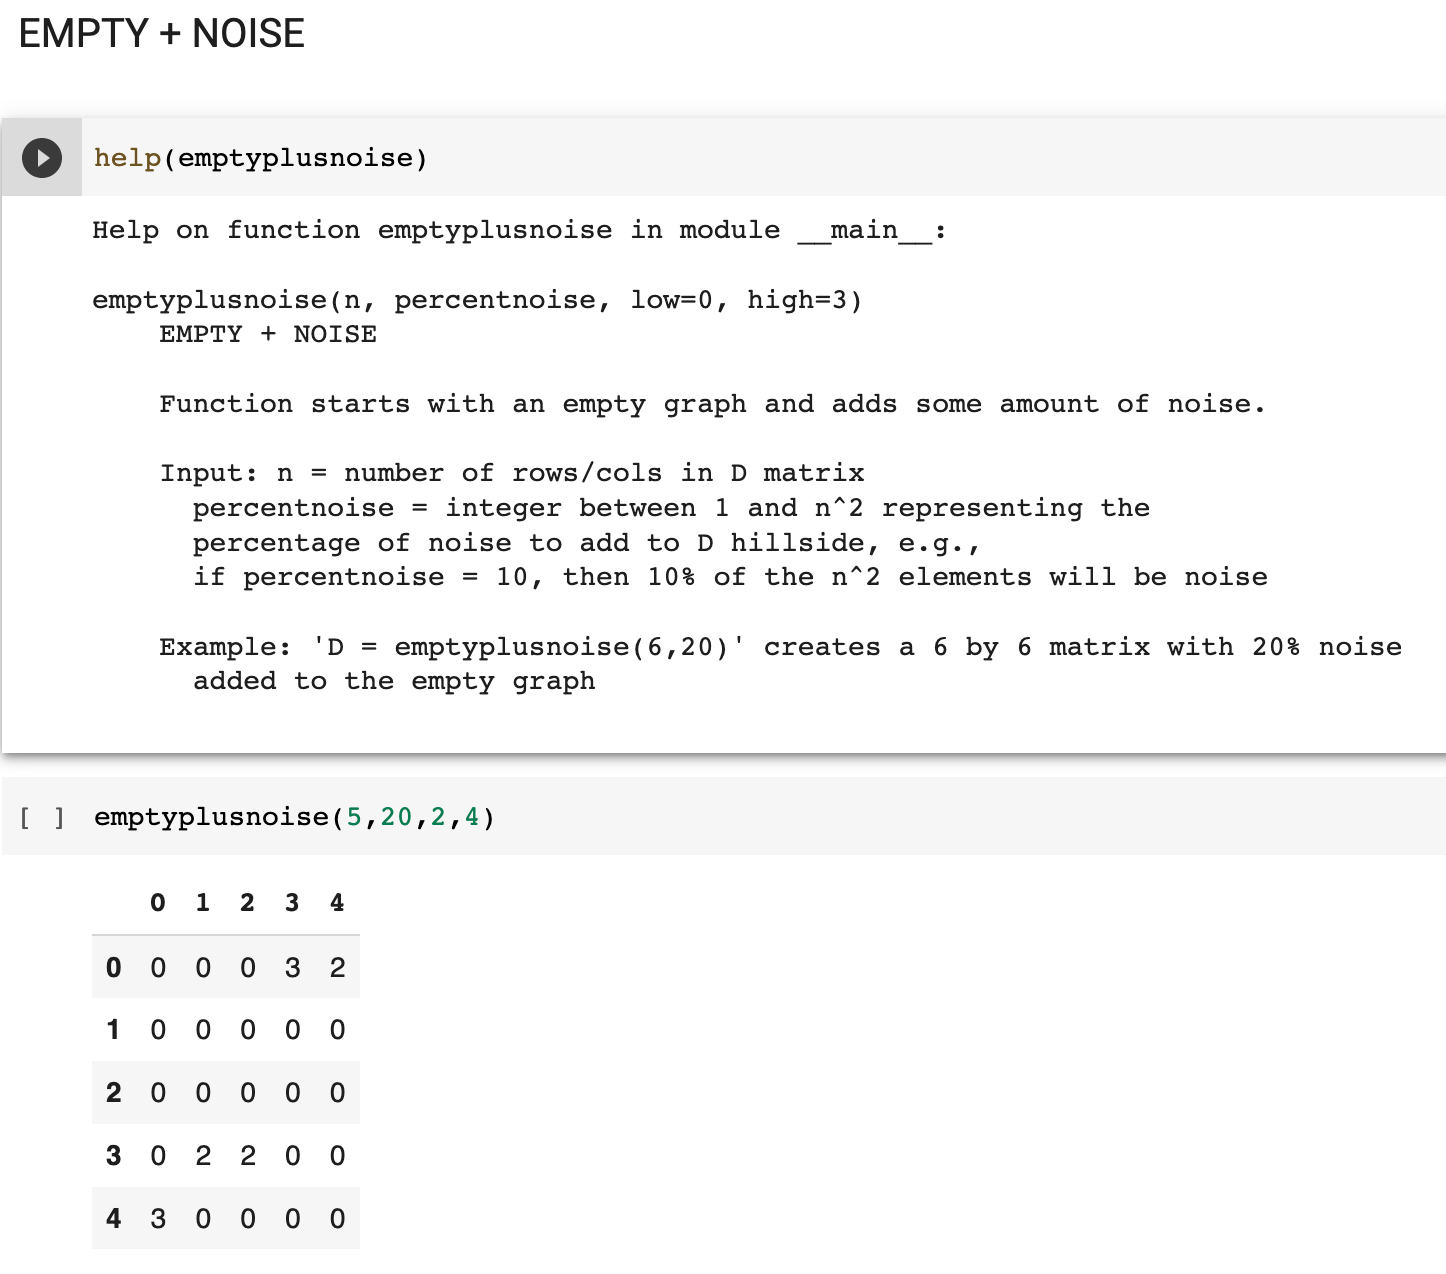Click value 3 in row 4, column 0
The image size is (1446, 1274).
coord(158,1219)
